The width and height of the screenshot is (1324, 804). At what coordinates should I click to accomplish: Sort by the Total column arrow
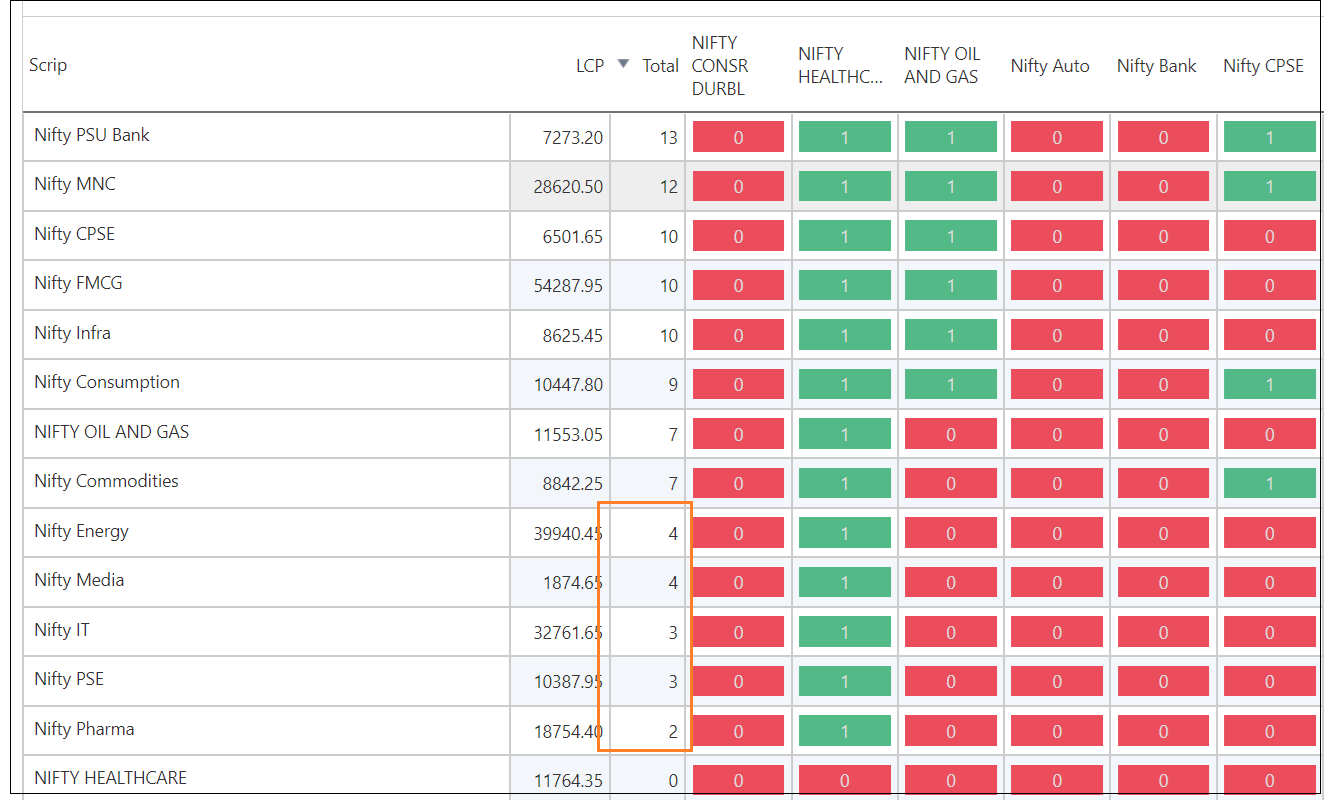point(623,64)
